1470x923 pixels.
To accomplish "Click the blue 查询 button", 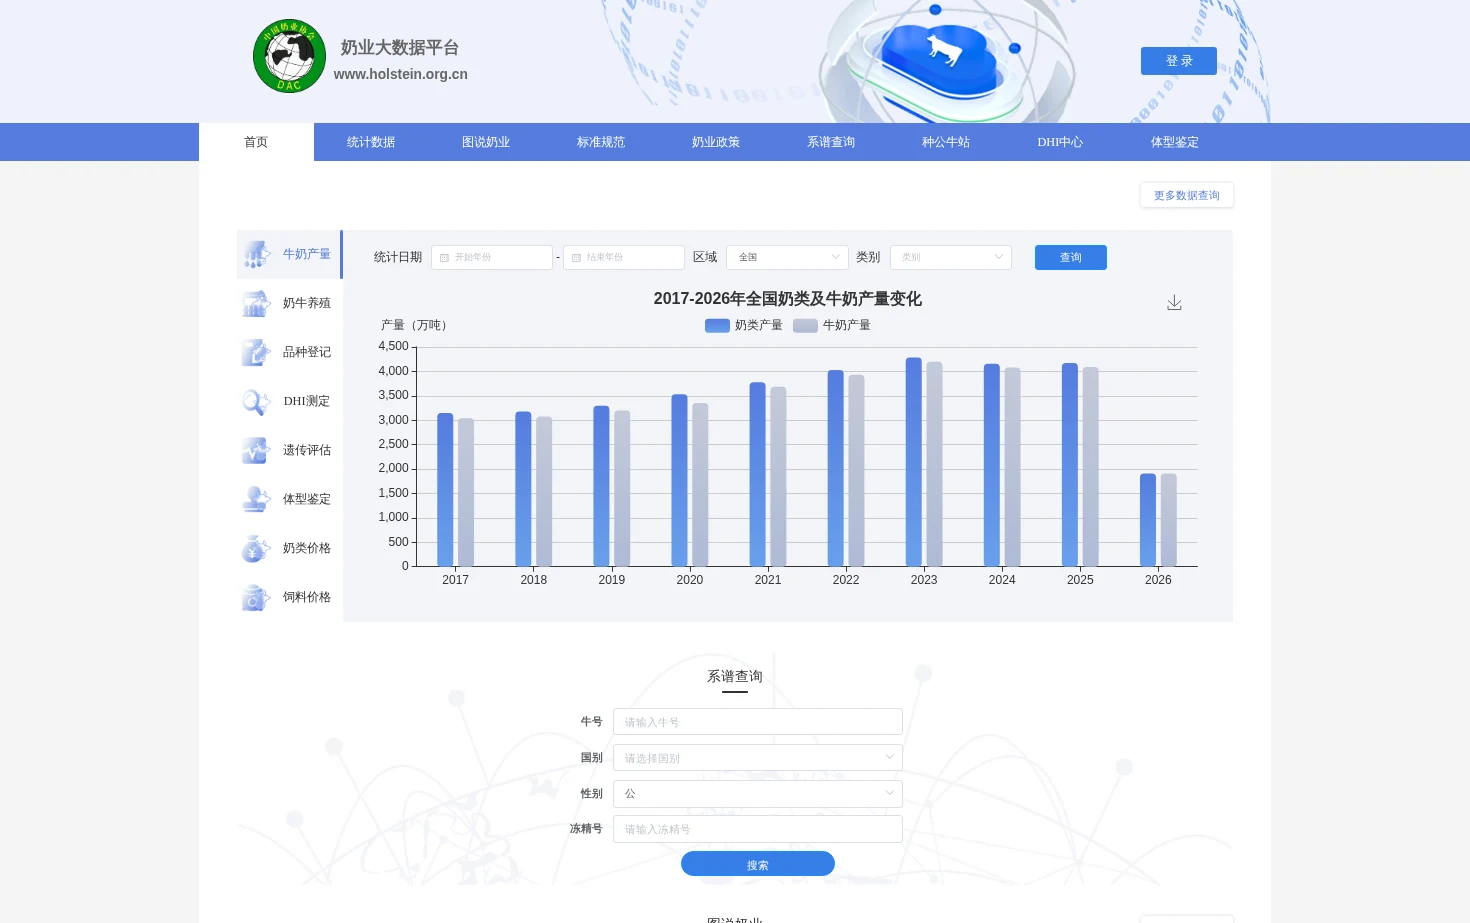I will point(1071,257).
